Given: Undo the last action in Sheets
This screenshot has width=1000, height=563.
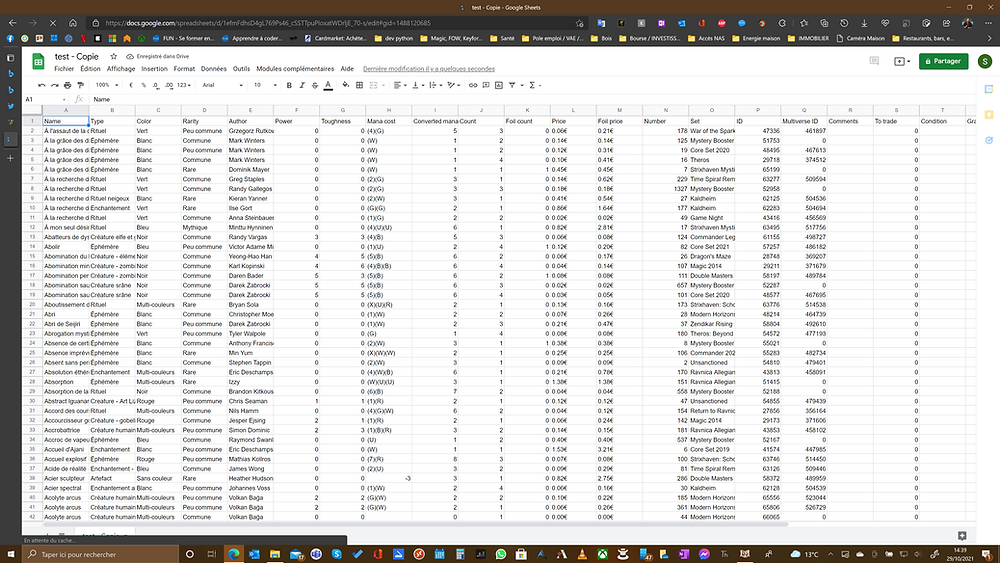Looking at the screenshot, I should (42, 85).
